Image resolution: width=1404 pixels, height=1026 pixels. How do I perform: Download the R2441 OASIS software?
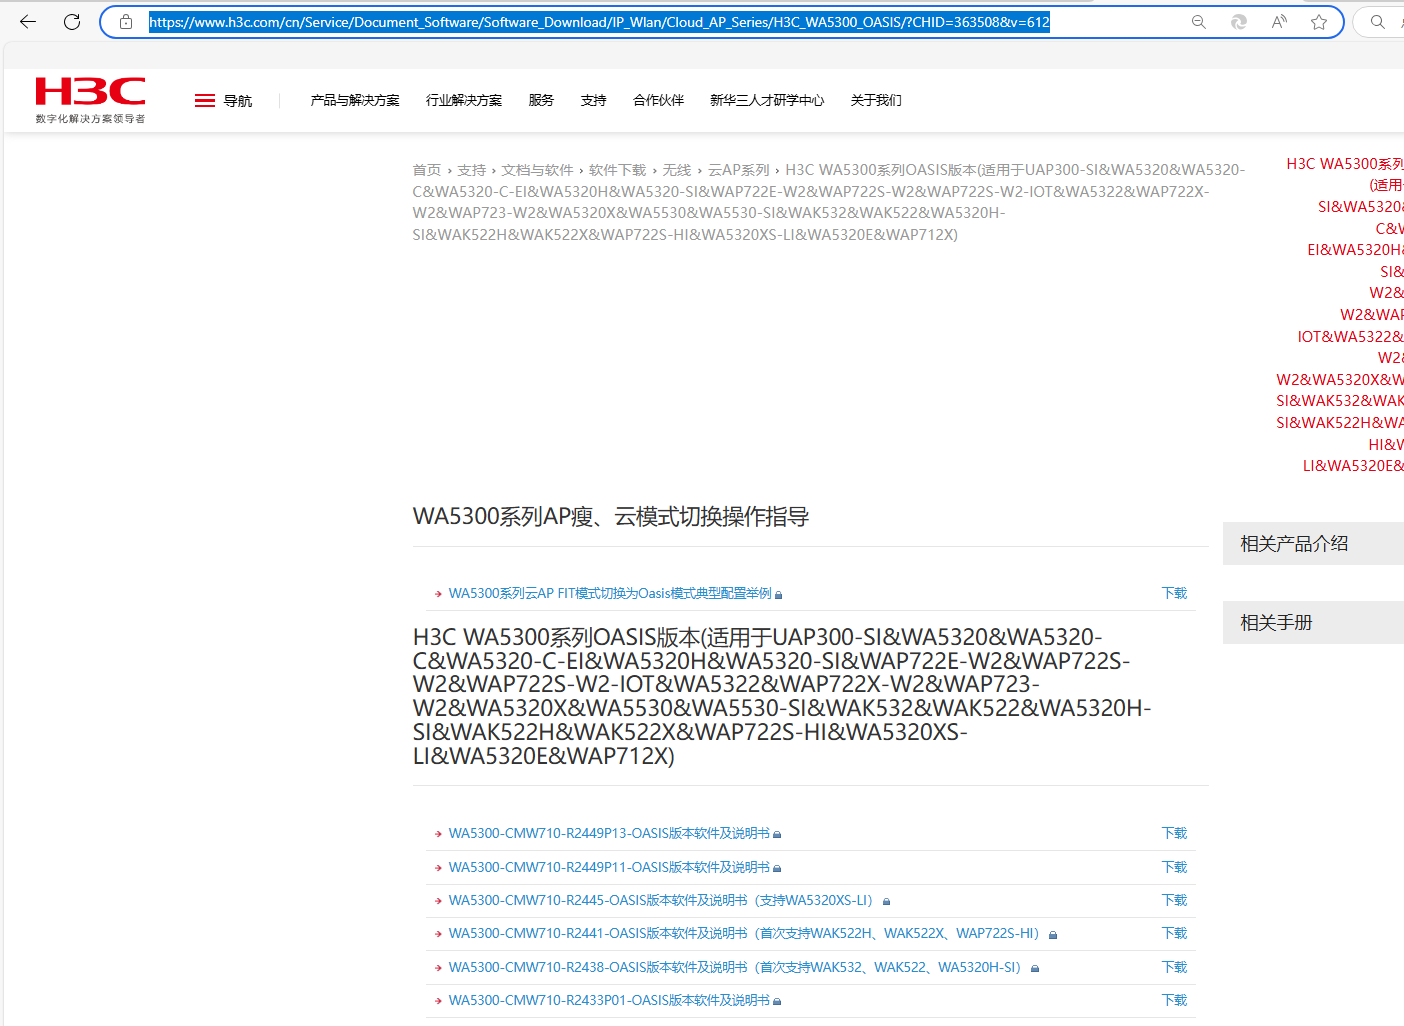coord(1174,933)
